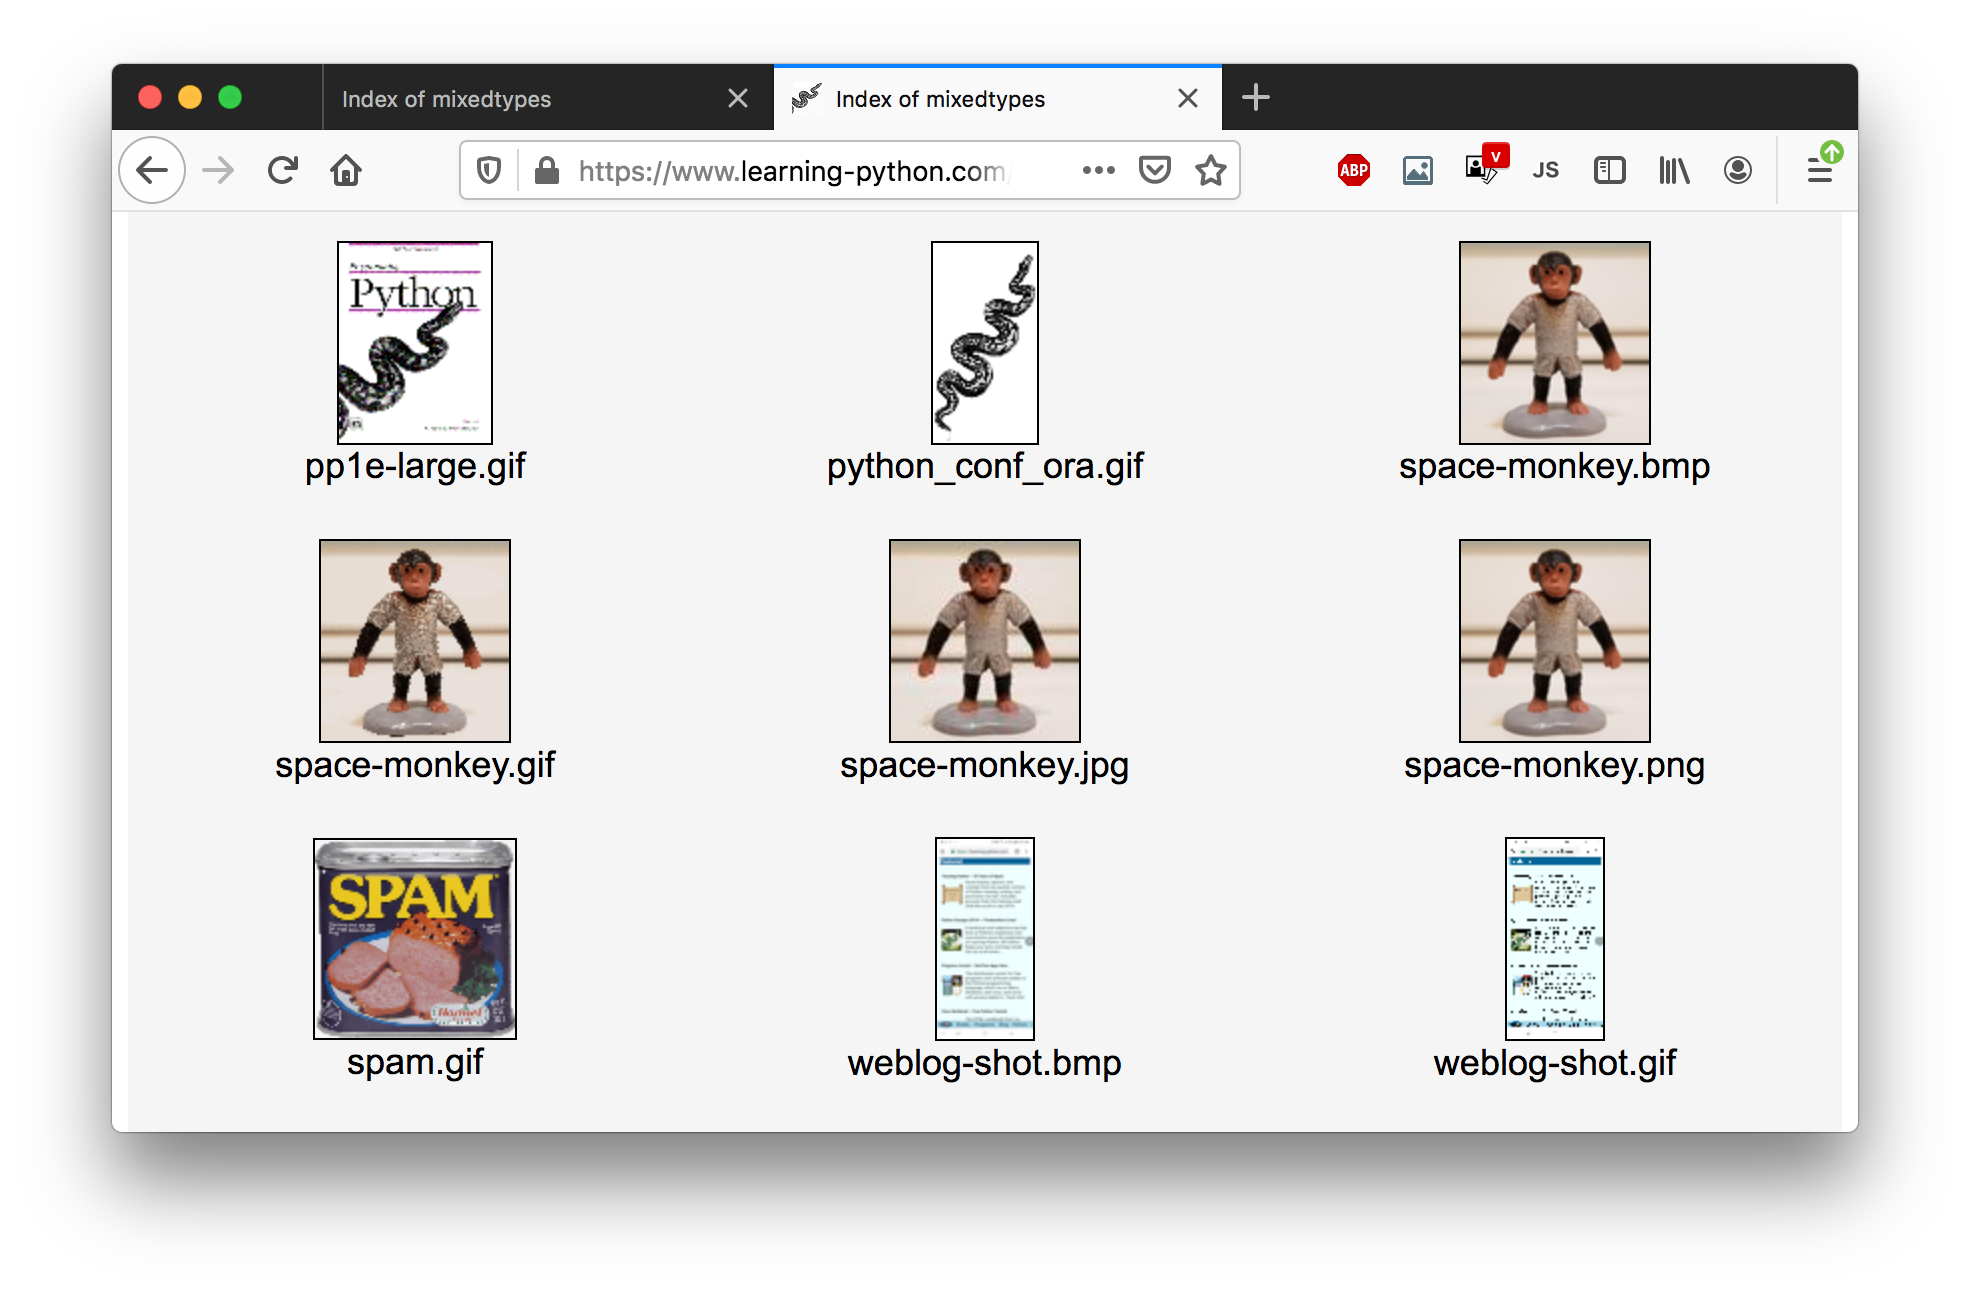Open the spam.gif thumbnail image
The width and height of the screenshot is (1970, 1292).
[x=415, y=938]
